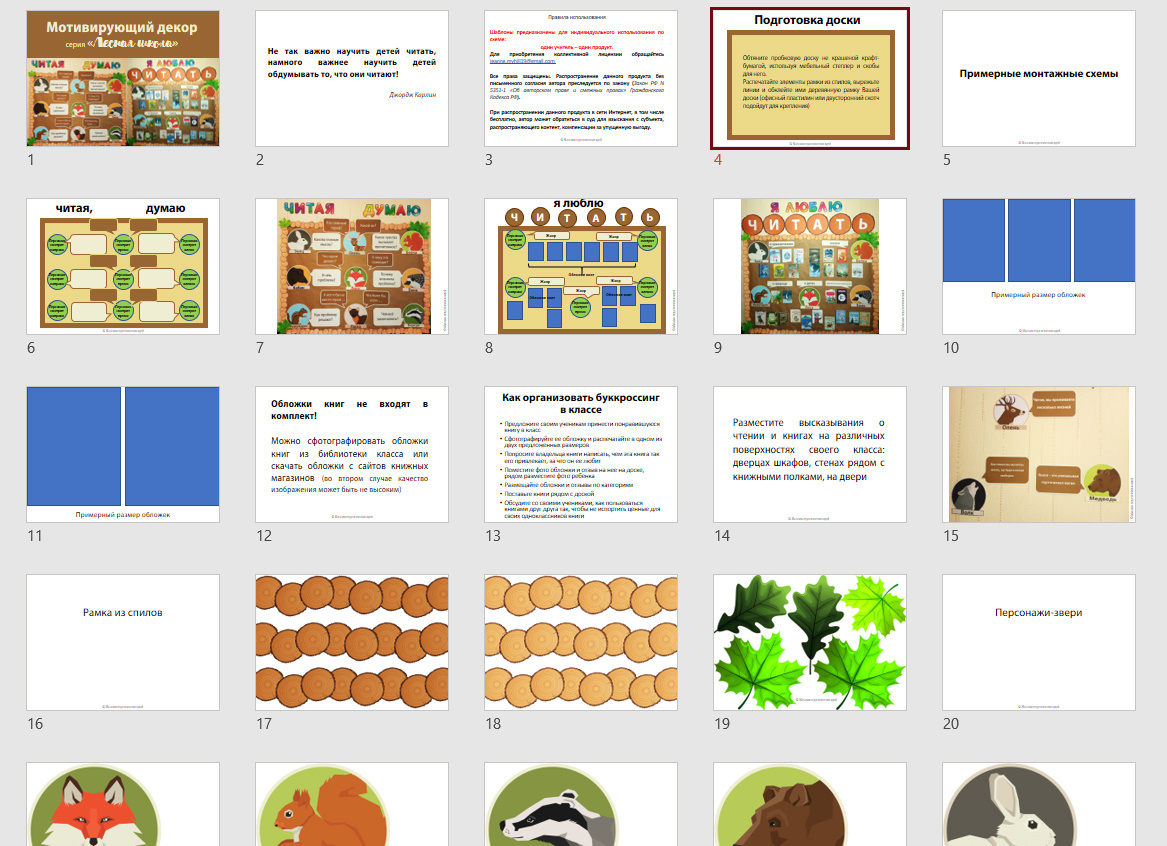Viewport: 1167px width, 846px height.
Task: Open slide 3 Правила использования
Action: pyautogui.click(x=580, y=78)
